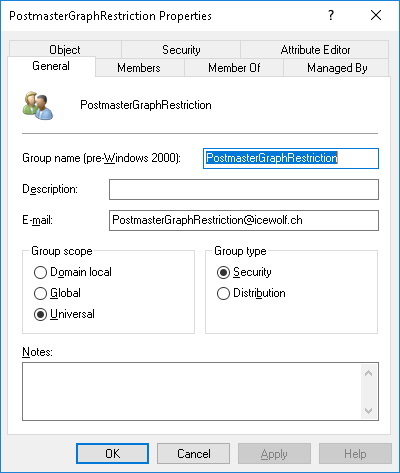The height and width of the screenshot is (473, 400).
Task: Click Notes scrollbar up arrow
Action: [369, 373]
